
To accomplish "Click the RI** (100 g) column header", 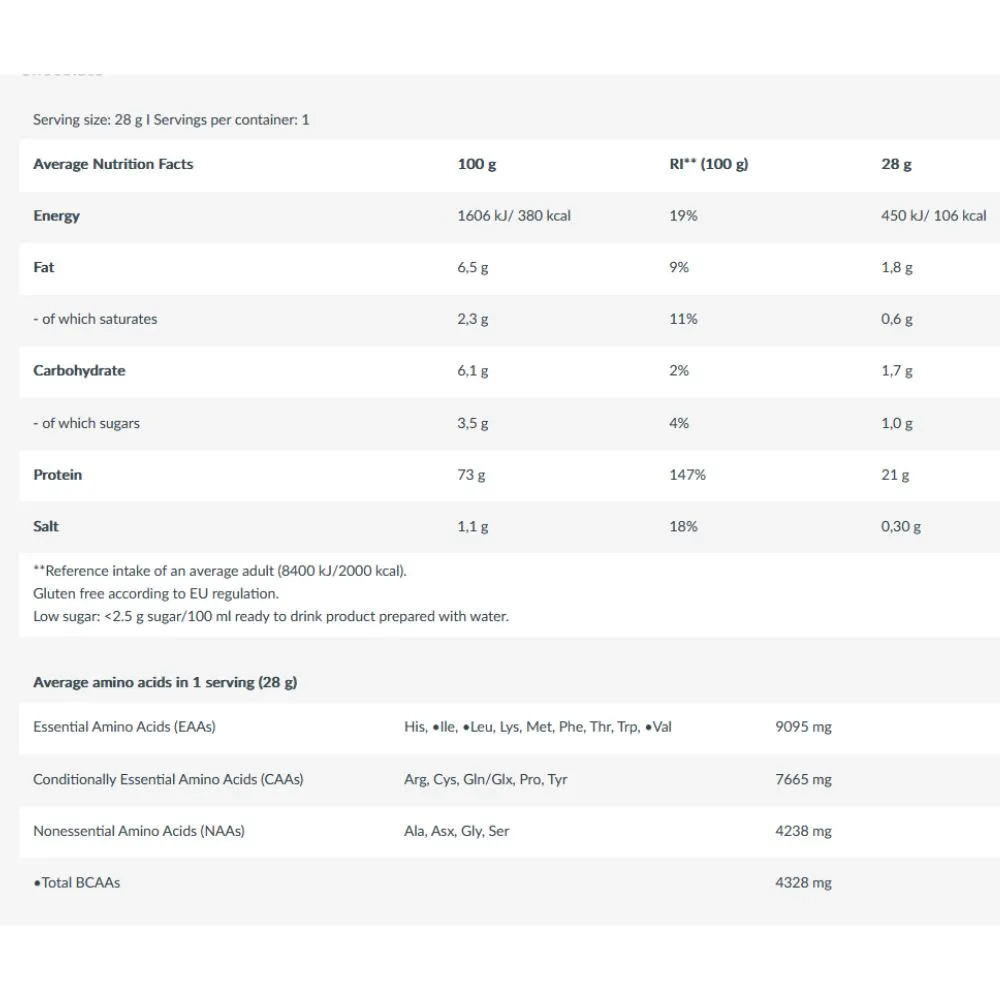I will [709, 164].
